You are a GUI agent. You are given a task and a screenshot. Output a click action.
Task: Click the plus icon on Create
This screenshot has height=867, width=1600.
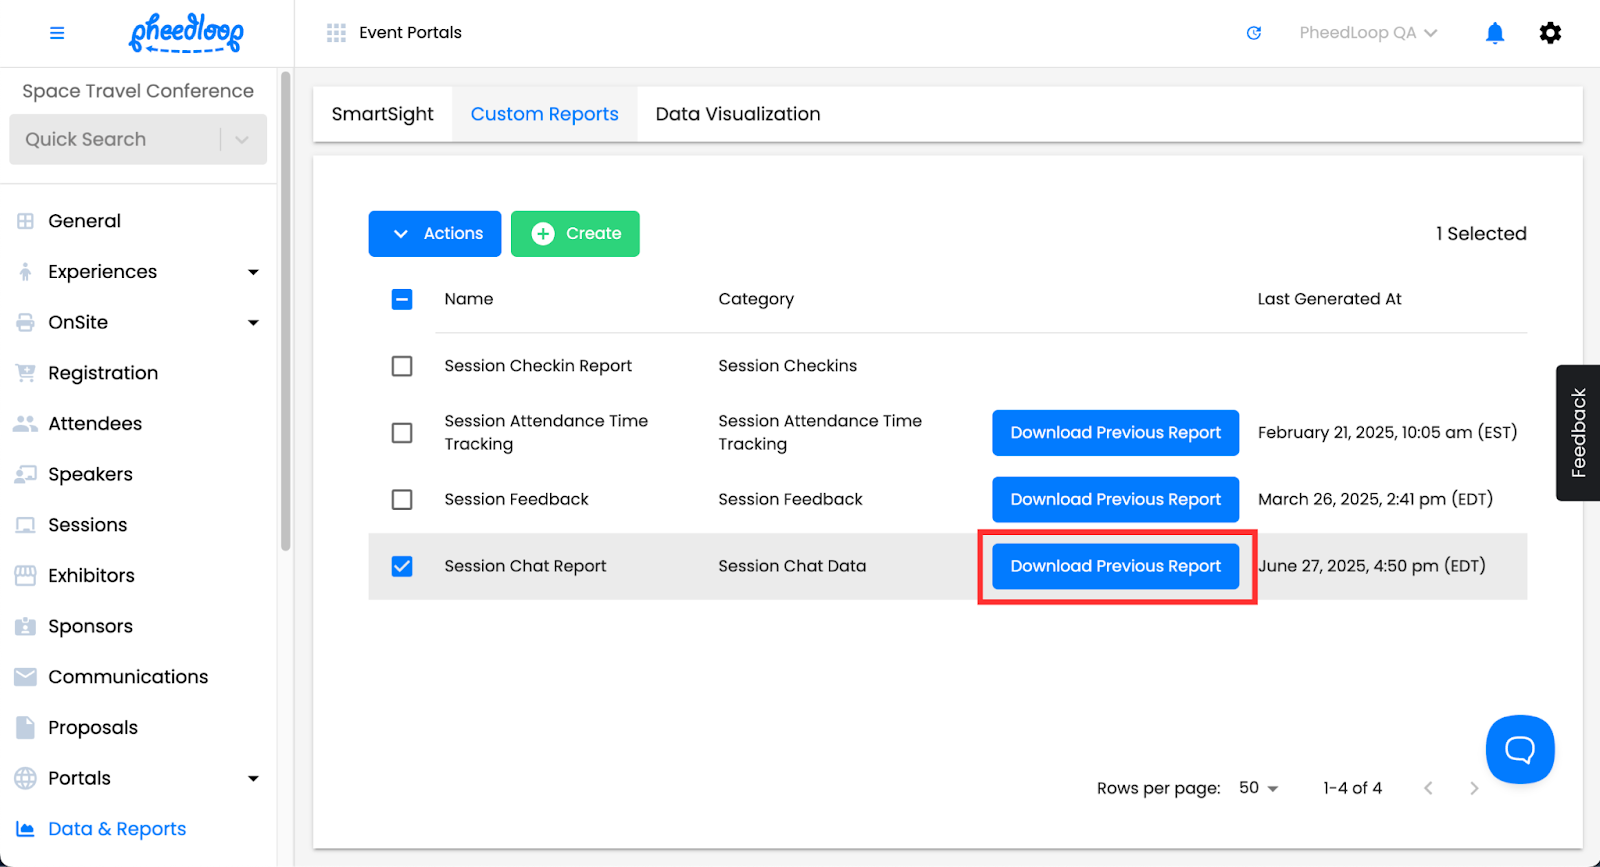tap(543, 234)
